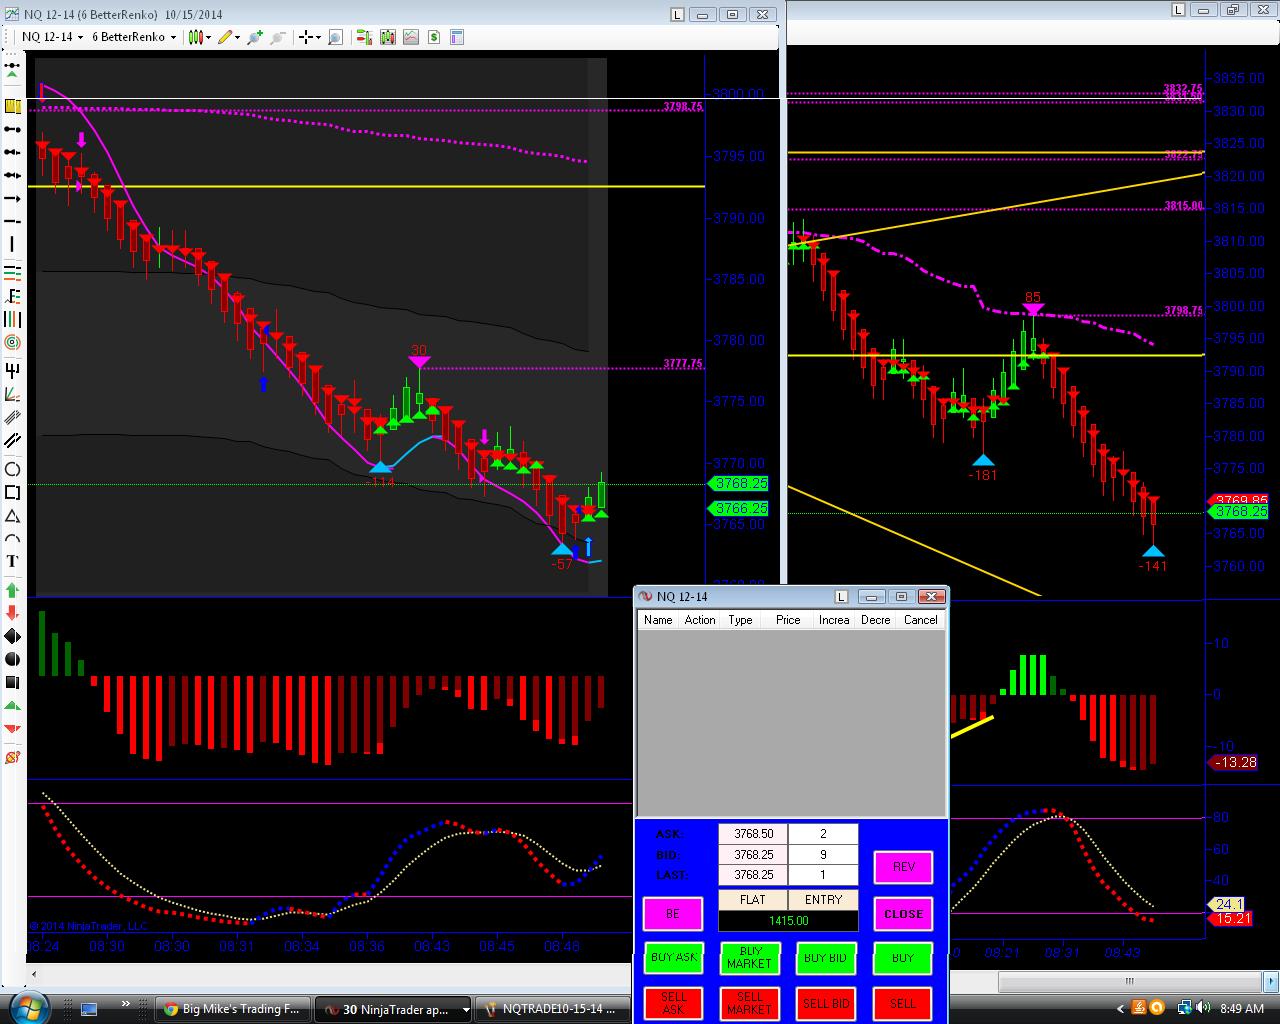Click the BUY ASK button
This screenshot has width=1280, height=1024.
pyautogui.click(x=673, y=958)
